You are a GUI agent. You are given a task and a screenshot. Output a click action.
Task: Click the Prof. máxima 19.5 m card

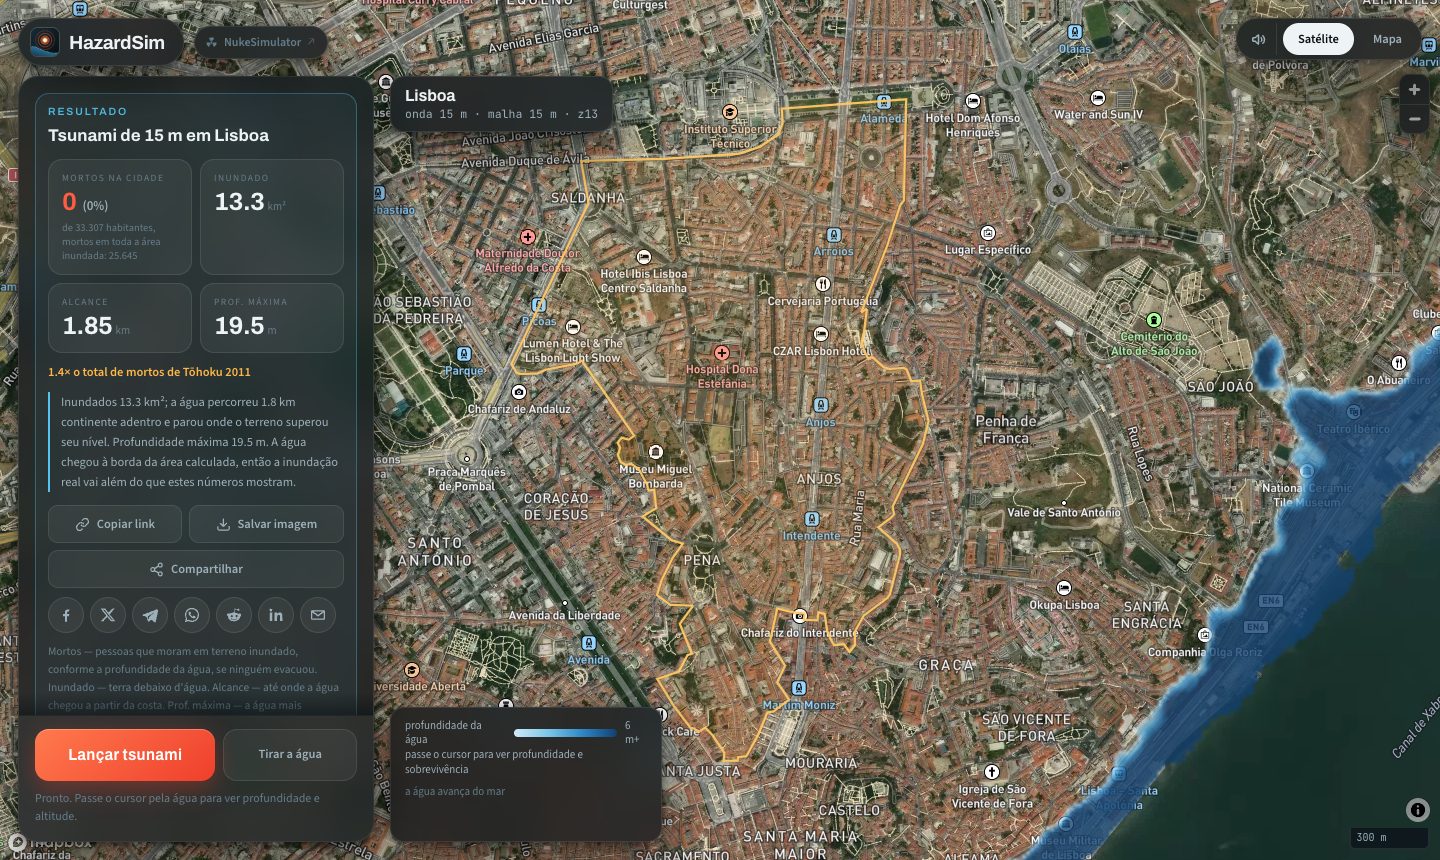click(x=272, y=318)
